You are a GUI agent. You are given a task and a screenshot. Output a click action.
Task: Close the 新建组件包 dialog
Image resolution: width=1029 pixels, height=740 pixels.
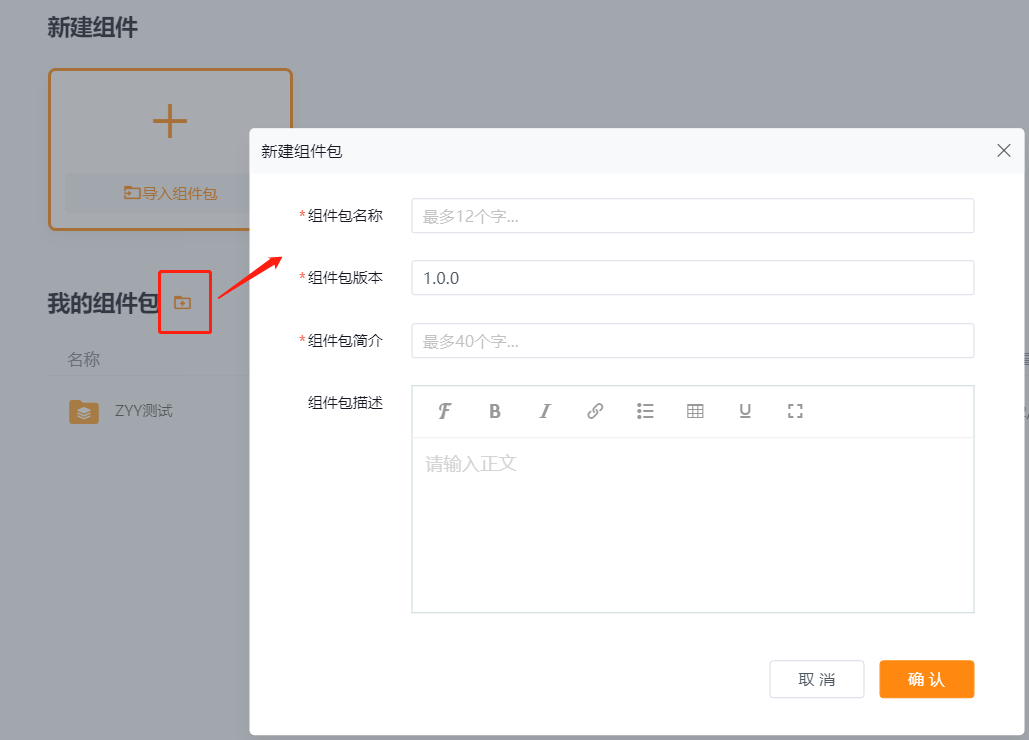pos(1004,151)
